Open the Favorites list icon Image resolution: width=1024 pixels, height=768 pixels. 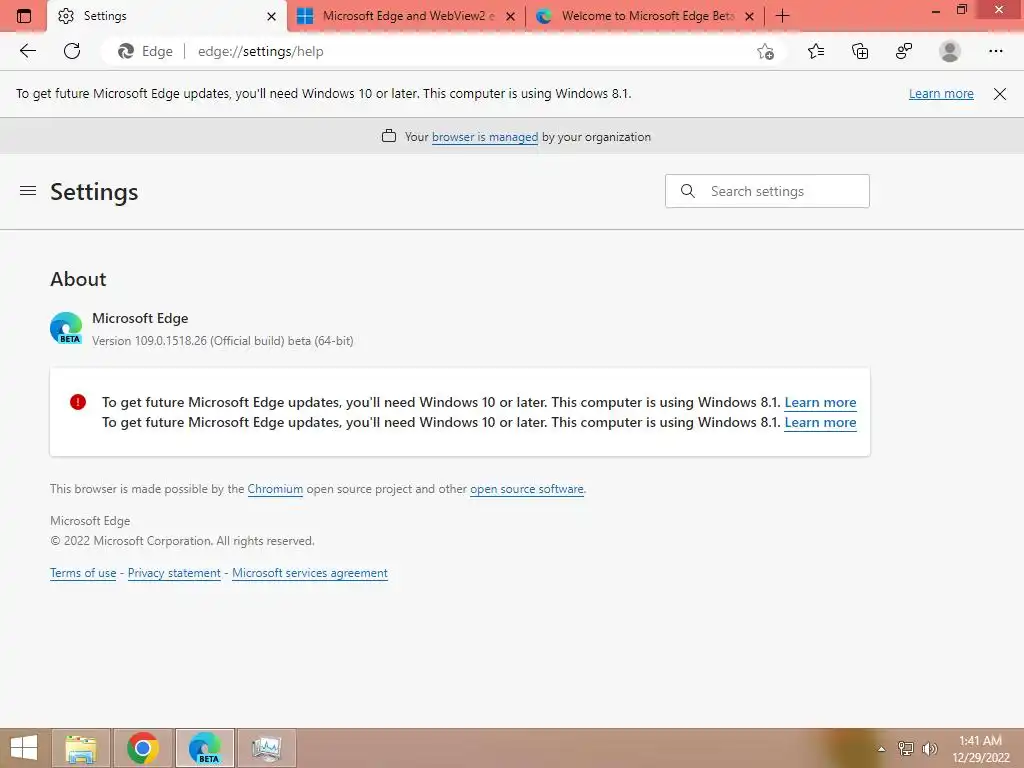[x=816, y=51]
